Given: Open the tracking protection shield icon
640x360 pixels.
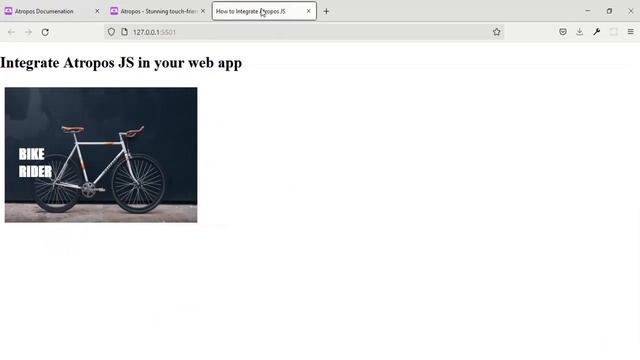Looking at the screenshot, I should point(111,32).
